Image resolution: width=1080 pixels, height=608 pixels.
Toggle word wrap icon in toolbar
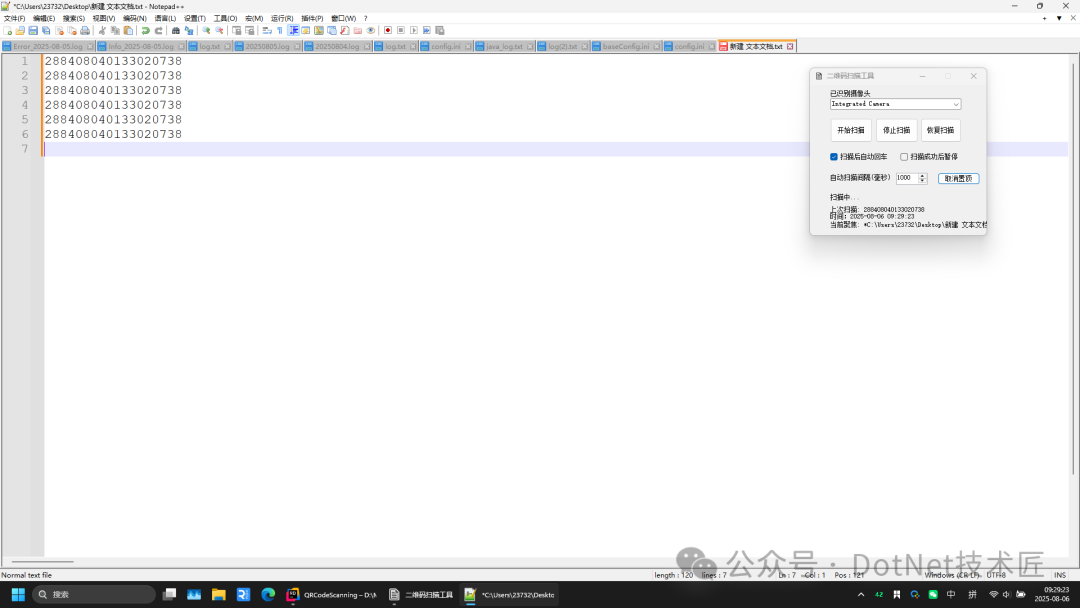[x=267, y=31]
